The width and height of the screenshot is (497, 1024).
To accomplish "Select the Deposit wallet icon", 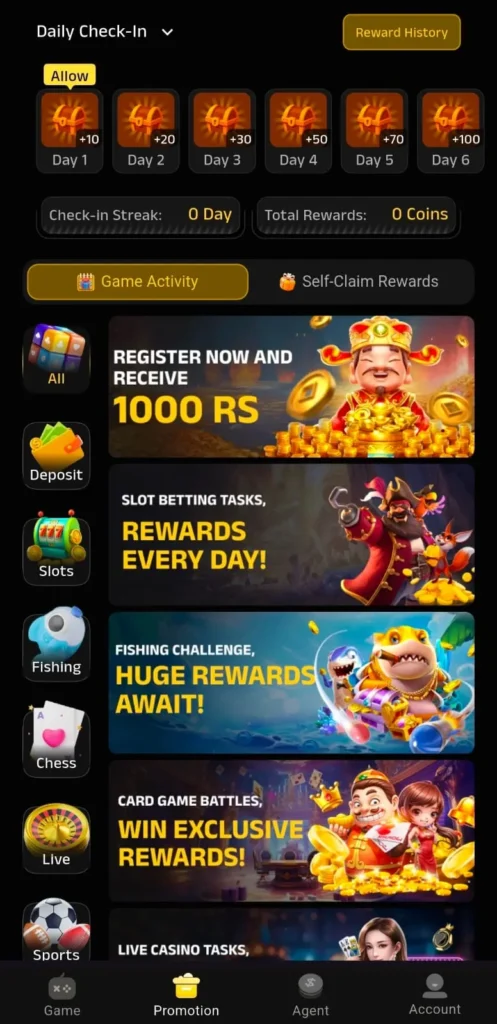I will [x=56, y=455].
